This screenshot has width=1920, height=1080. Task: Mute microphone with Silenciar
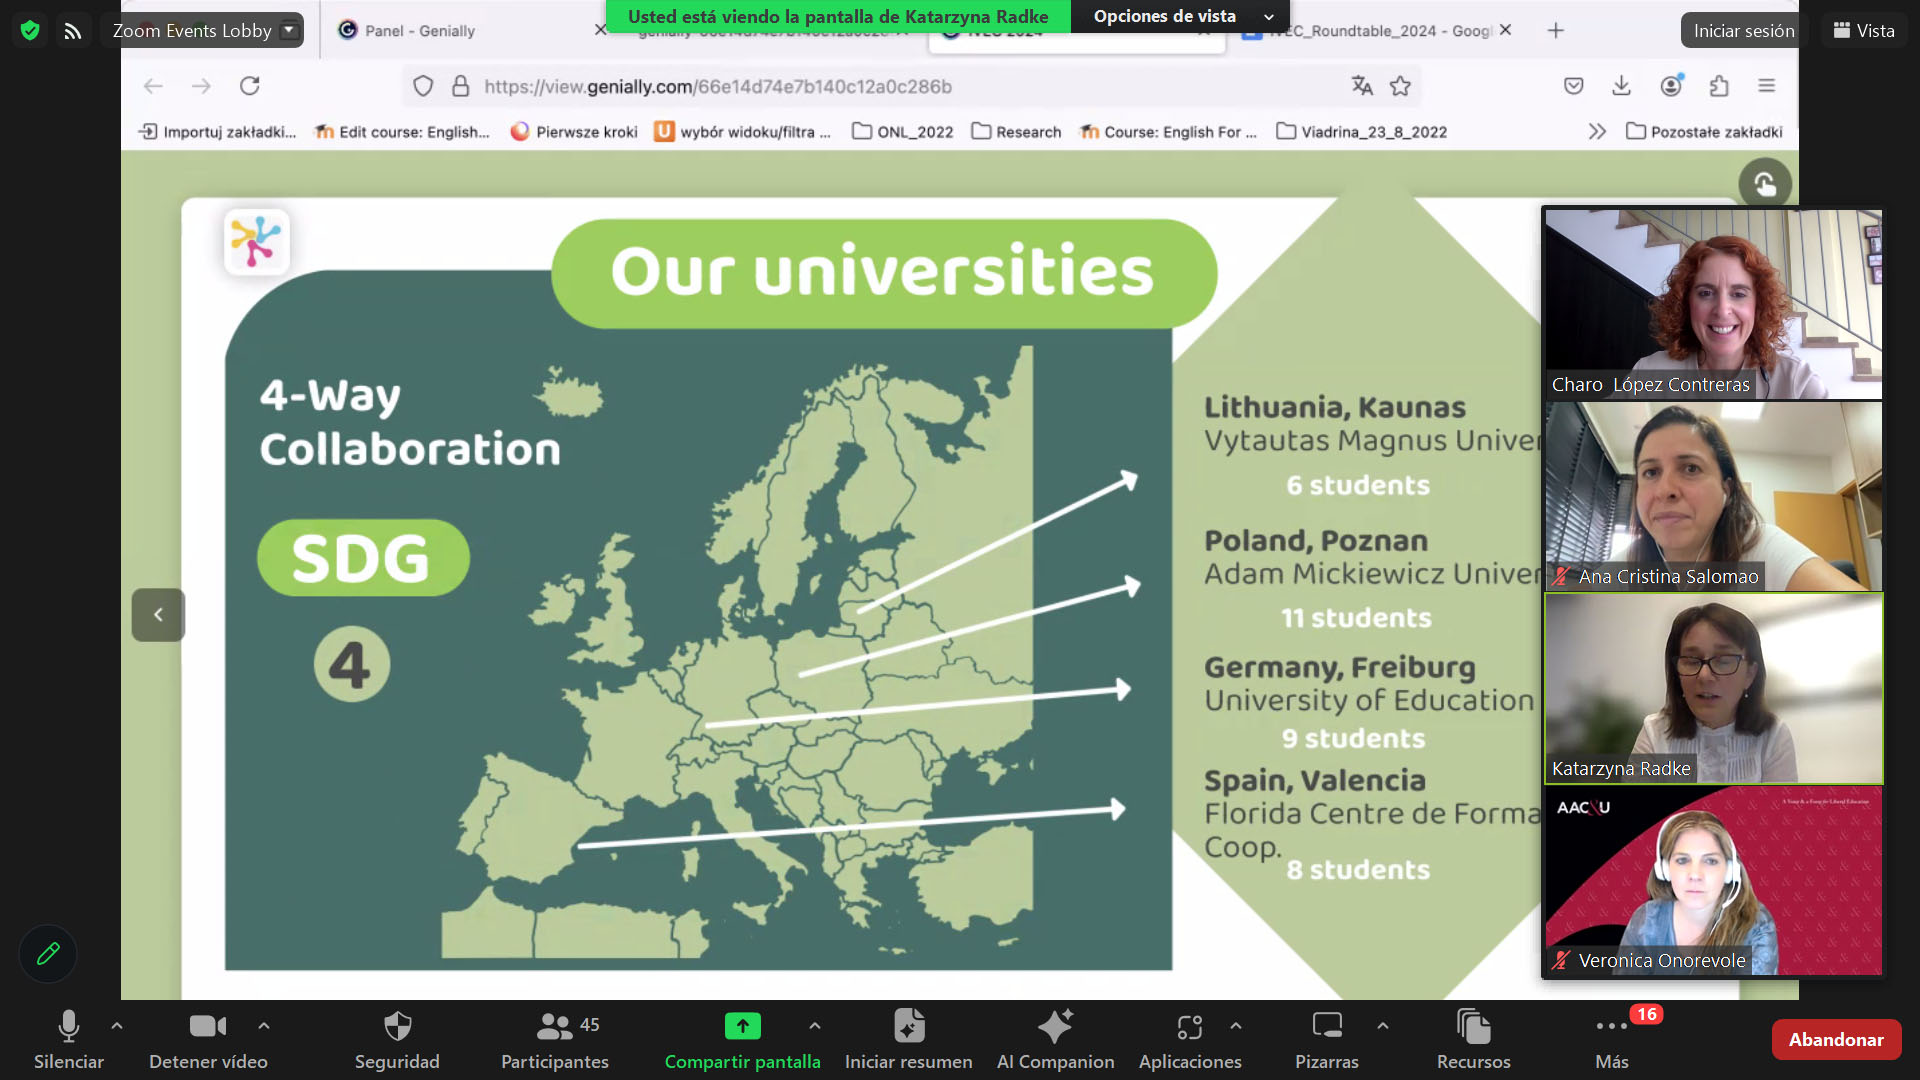point(68,1040)
